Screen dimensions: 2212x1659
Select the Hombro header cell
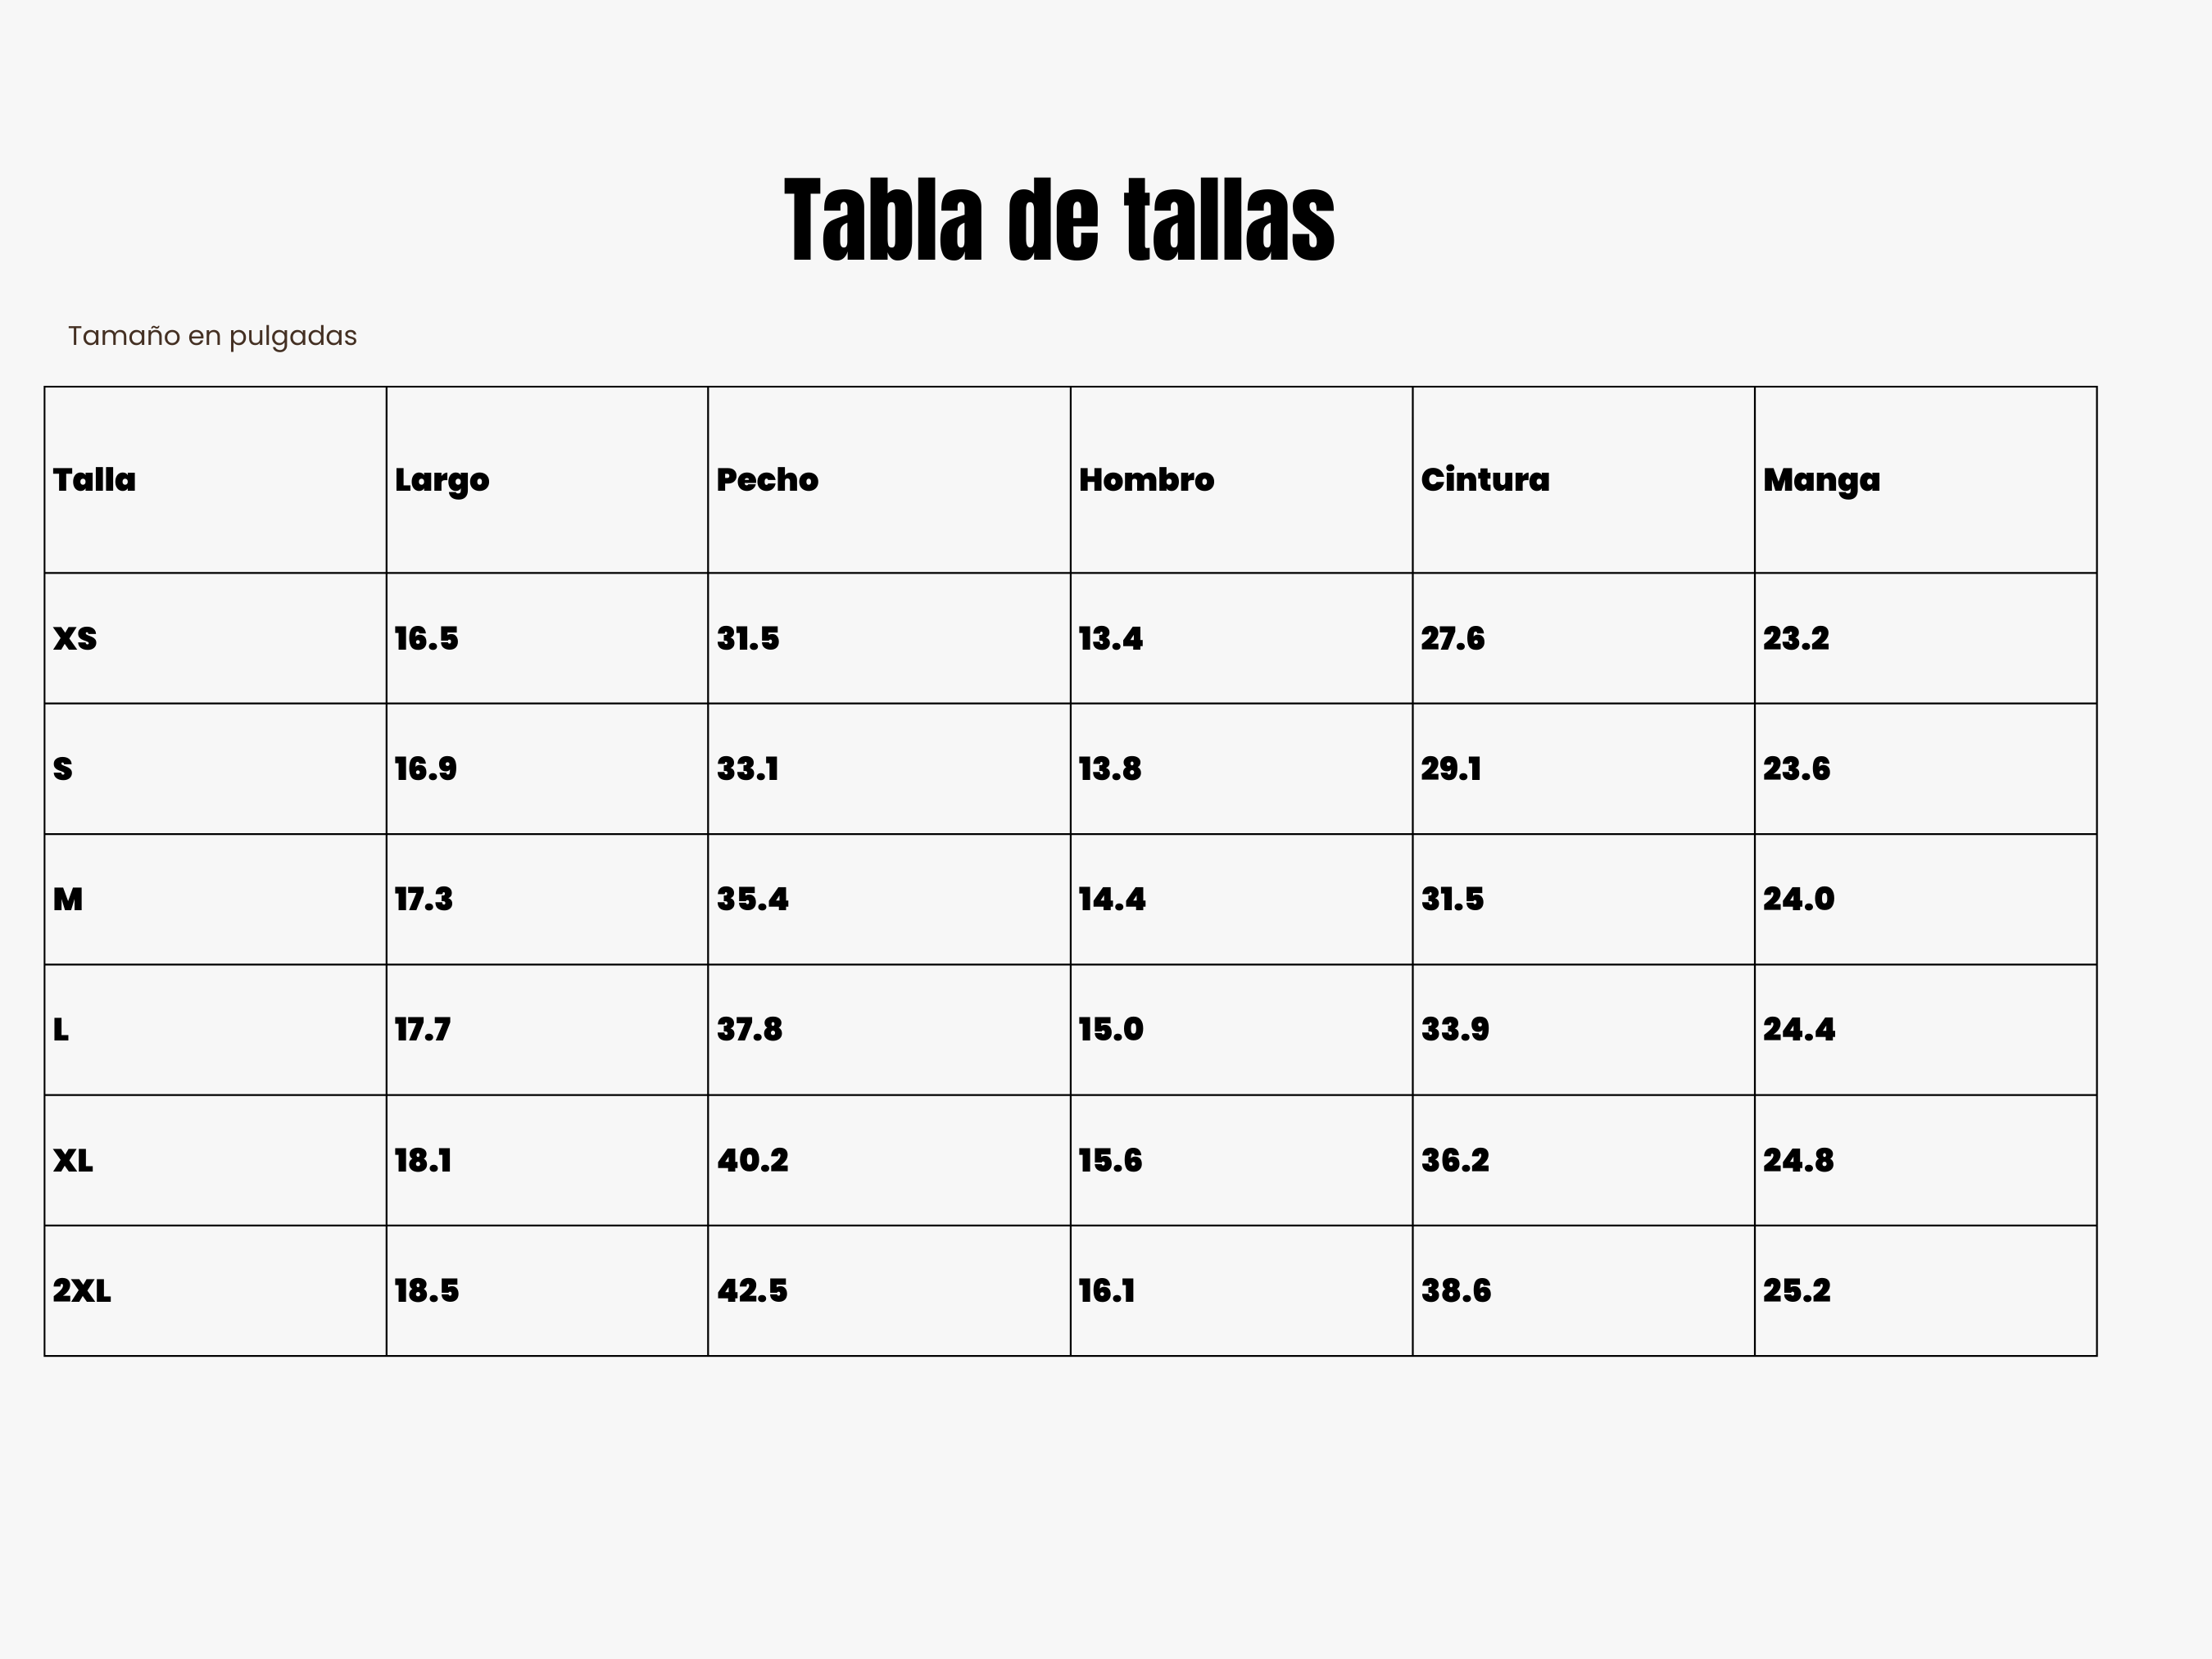point(1146,480)
